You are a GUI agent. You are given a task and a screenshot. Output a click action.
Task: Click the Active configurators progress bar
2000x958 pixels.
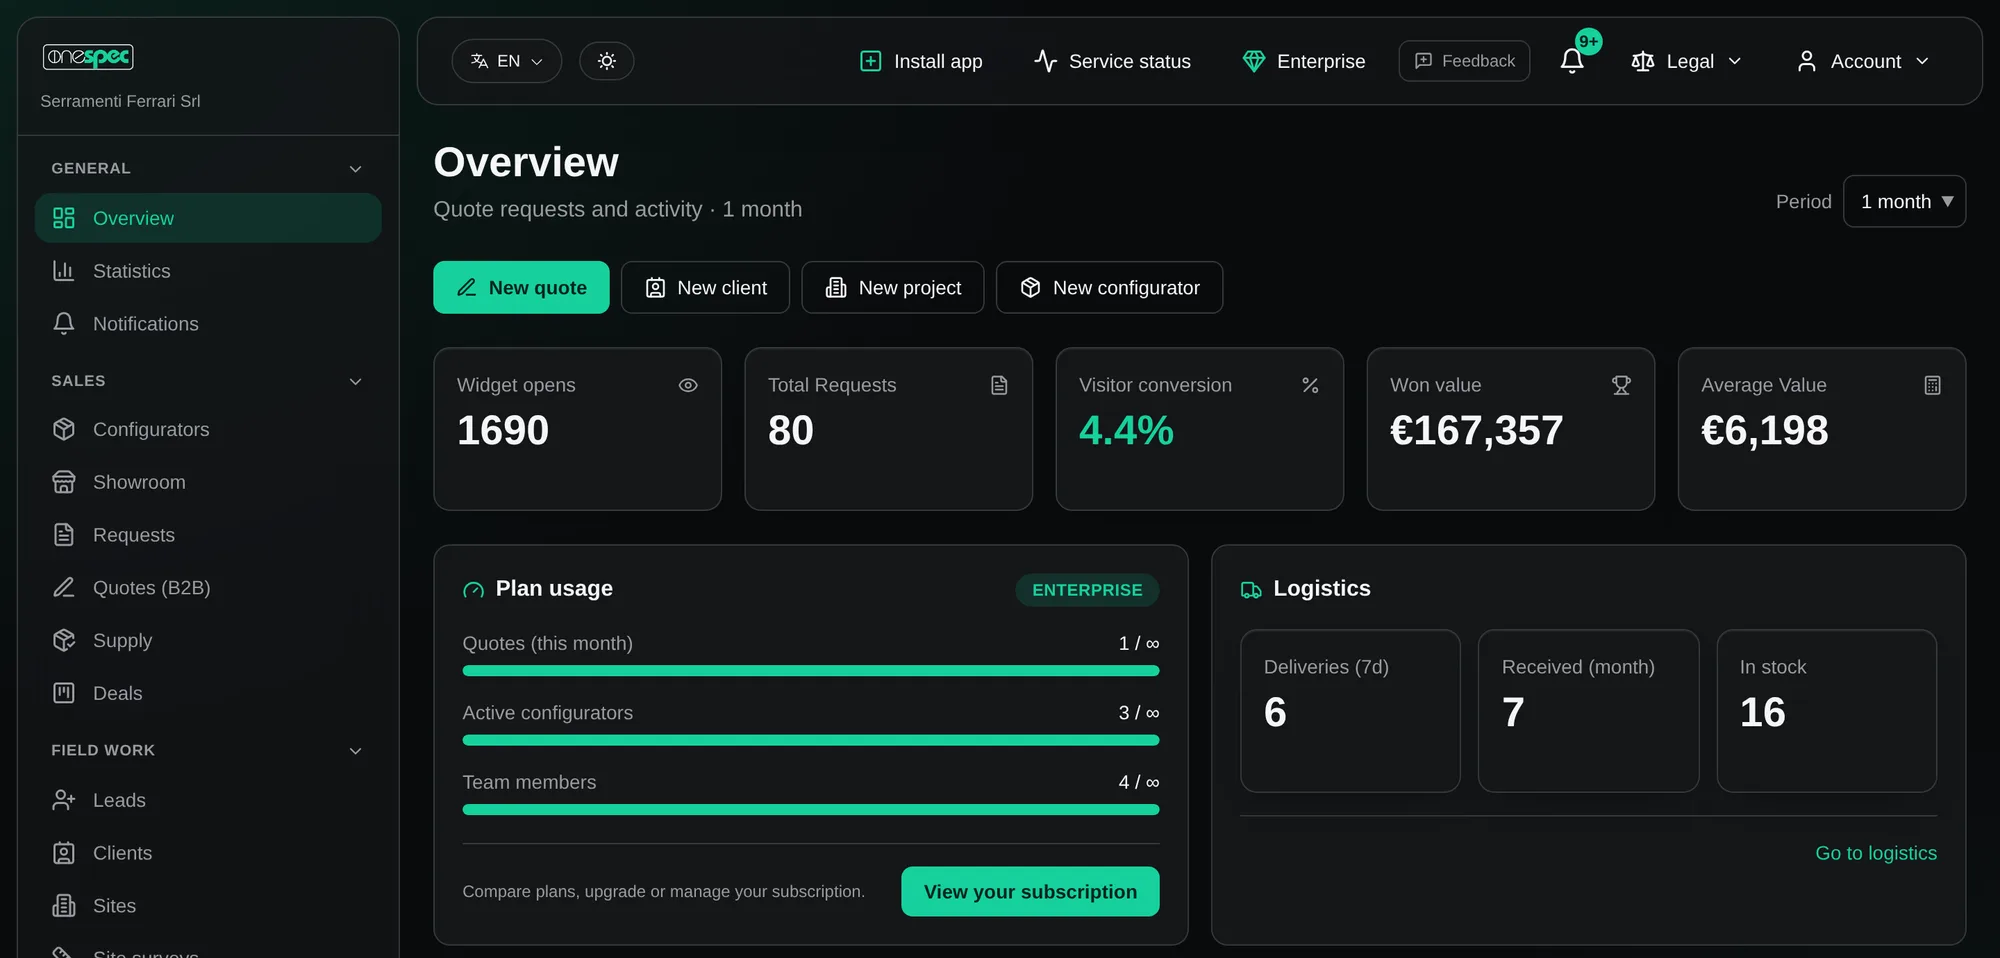click(811, 740)
